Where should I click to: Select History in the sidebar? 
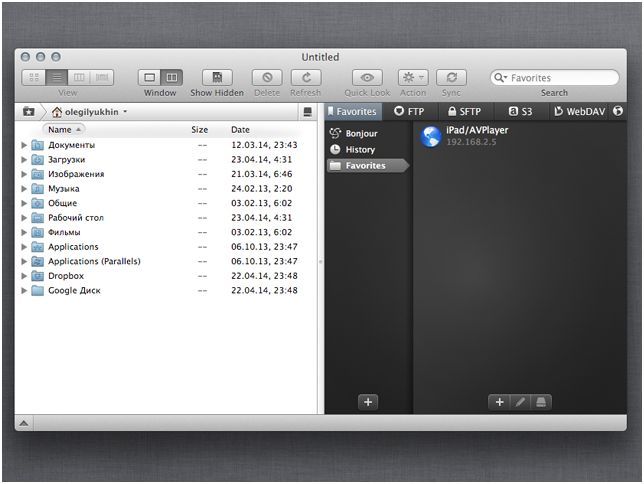[x=360, y=149]
